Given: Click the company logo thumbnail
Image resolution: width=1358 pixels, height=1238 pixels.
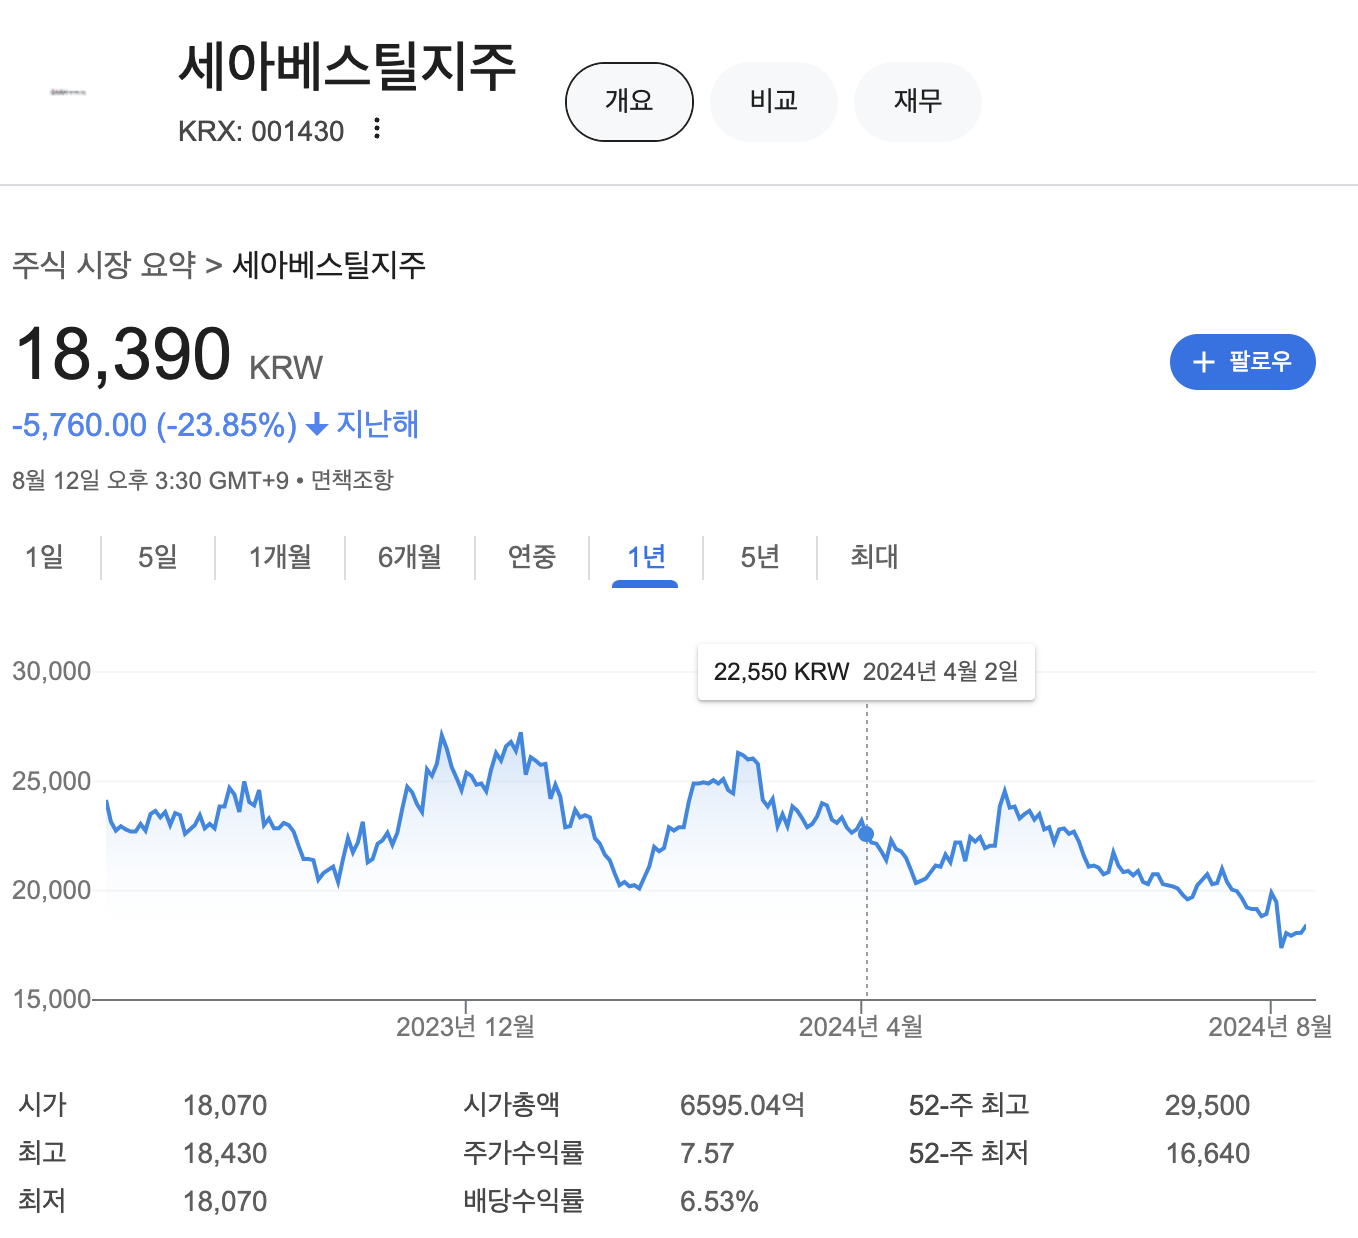Looking at the screenshot, I should [68, 92].
